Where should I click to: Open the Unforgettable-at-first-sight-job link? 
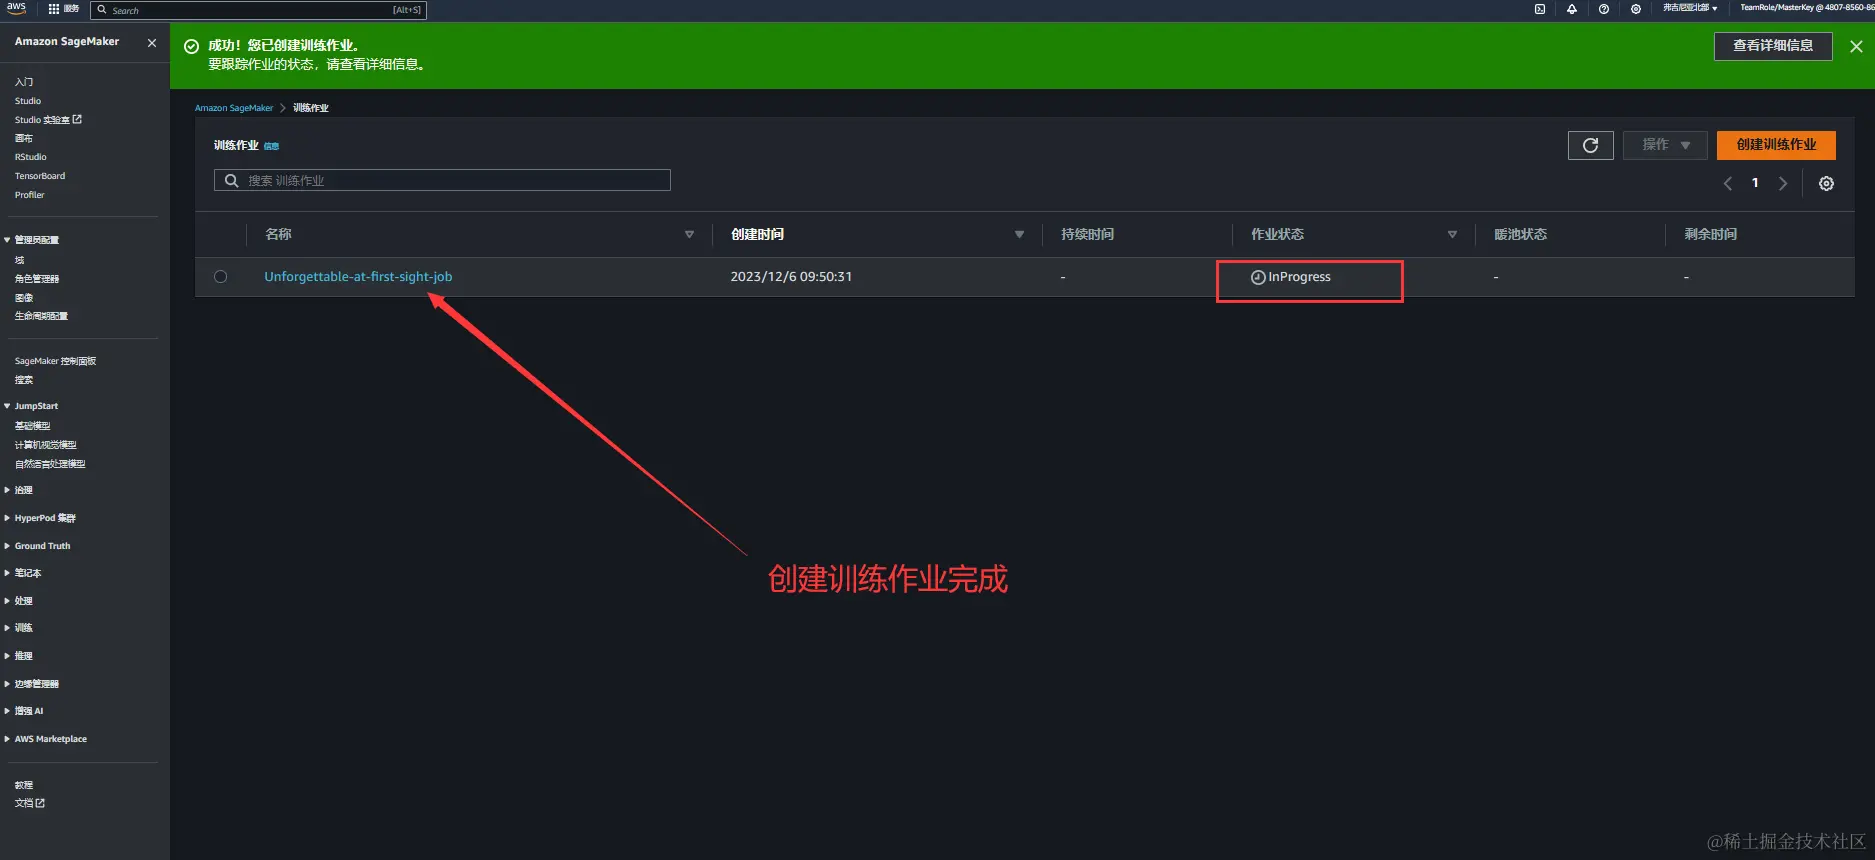pyautogui.click(x=358, y=277)
